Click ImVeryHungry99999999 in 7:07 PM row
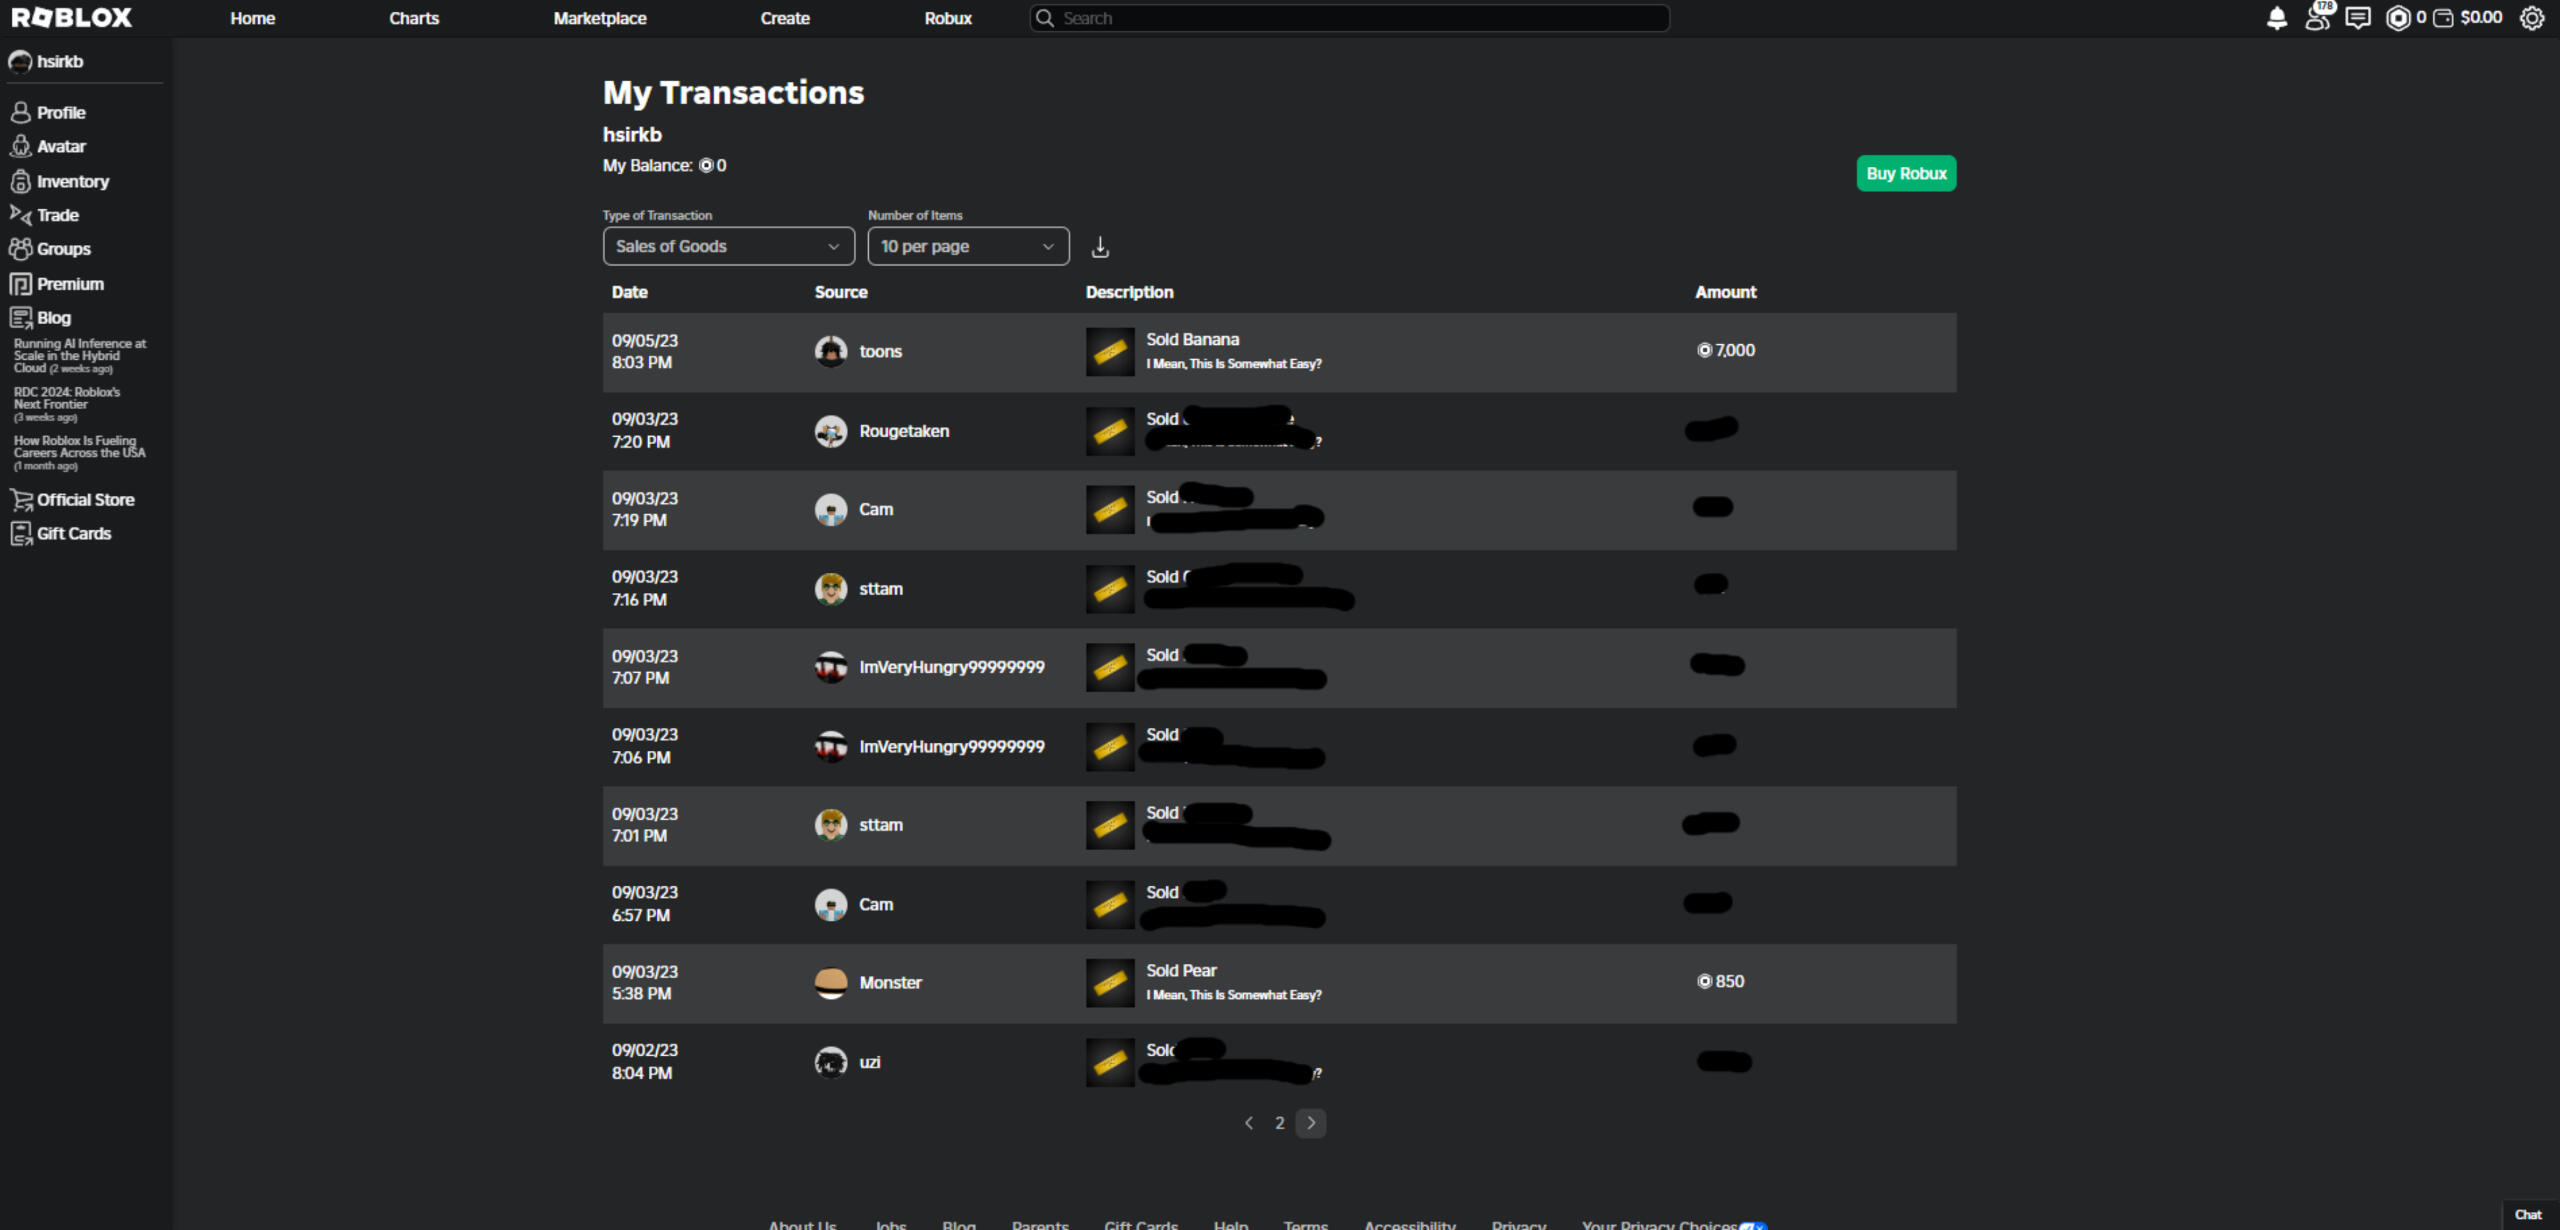The height and width of the screenshot is (1230, 2560). (952, 667)
